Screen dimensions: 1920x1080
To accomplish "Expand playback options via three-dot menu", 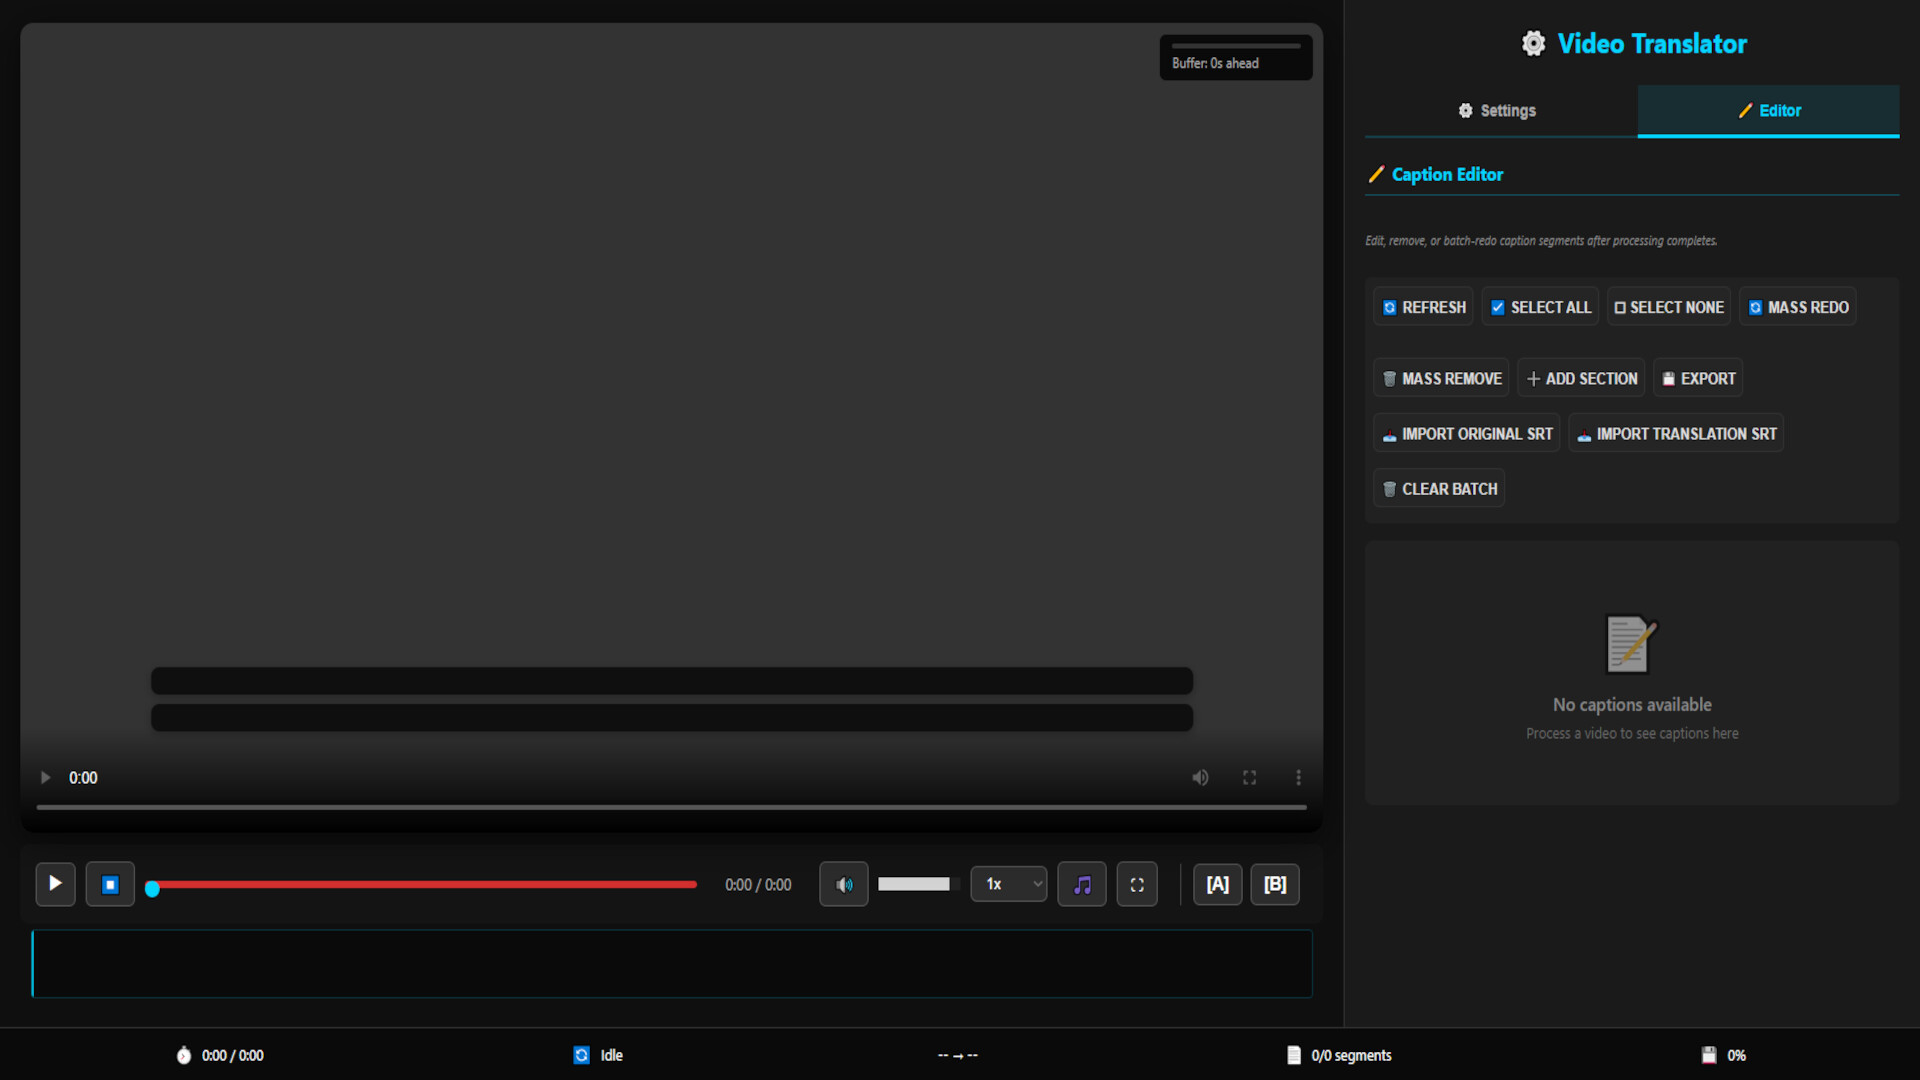I will click(1299, 777).
